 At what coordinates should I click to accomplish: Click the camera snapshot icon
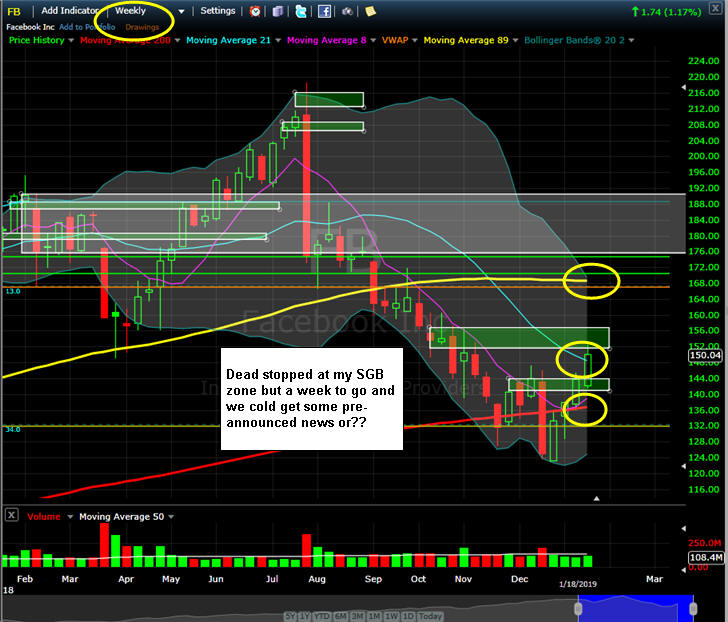[347, 11]
